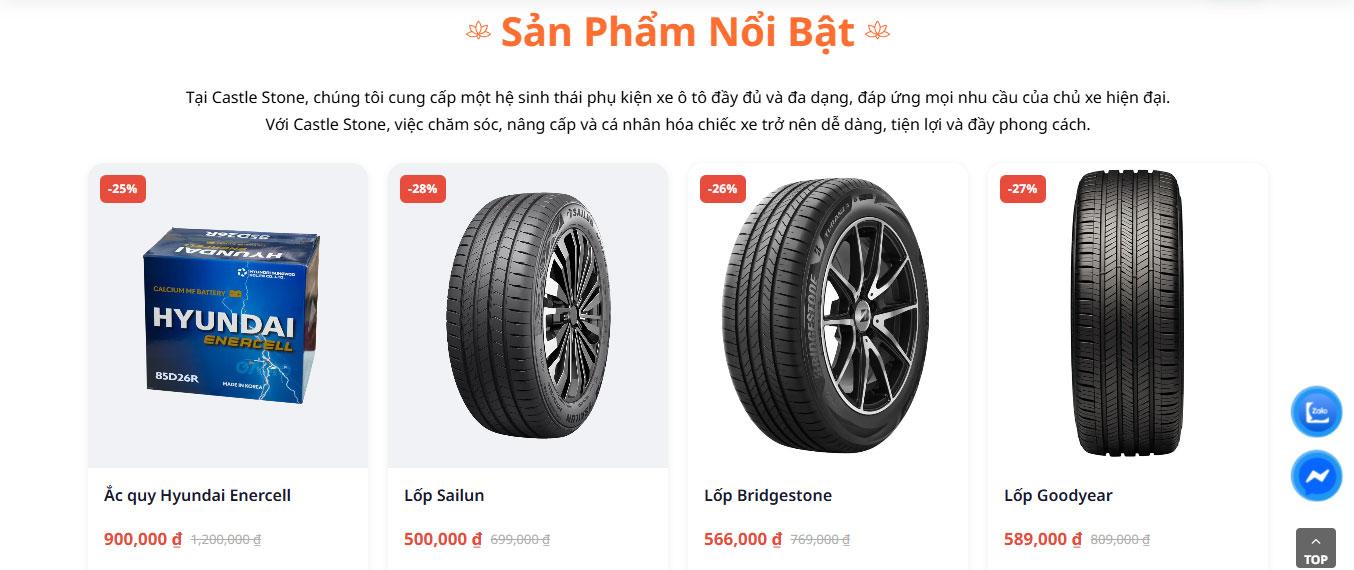Click the -26% discount badge

click(722, 189)
